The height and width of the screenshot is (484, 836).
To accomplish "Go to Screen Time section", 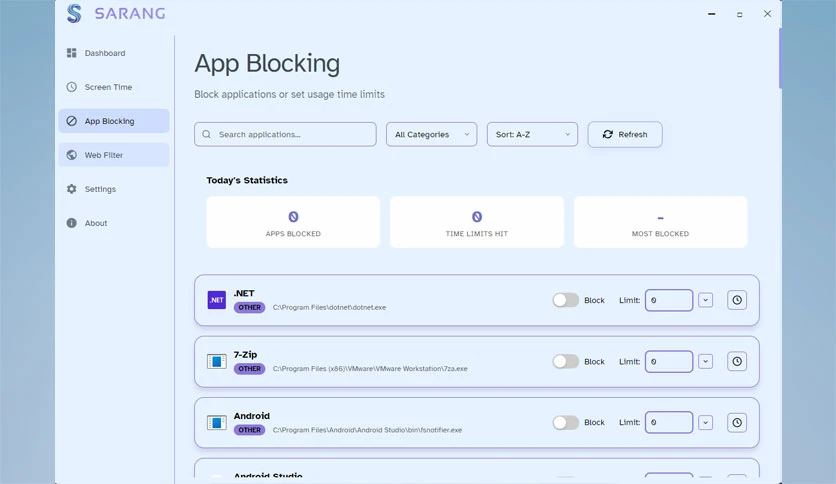I will click(x=114, y=87).
